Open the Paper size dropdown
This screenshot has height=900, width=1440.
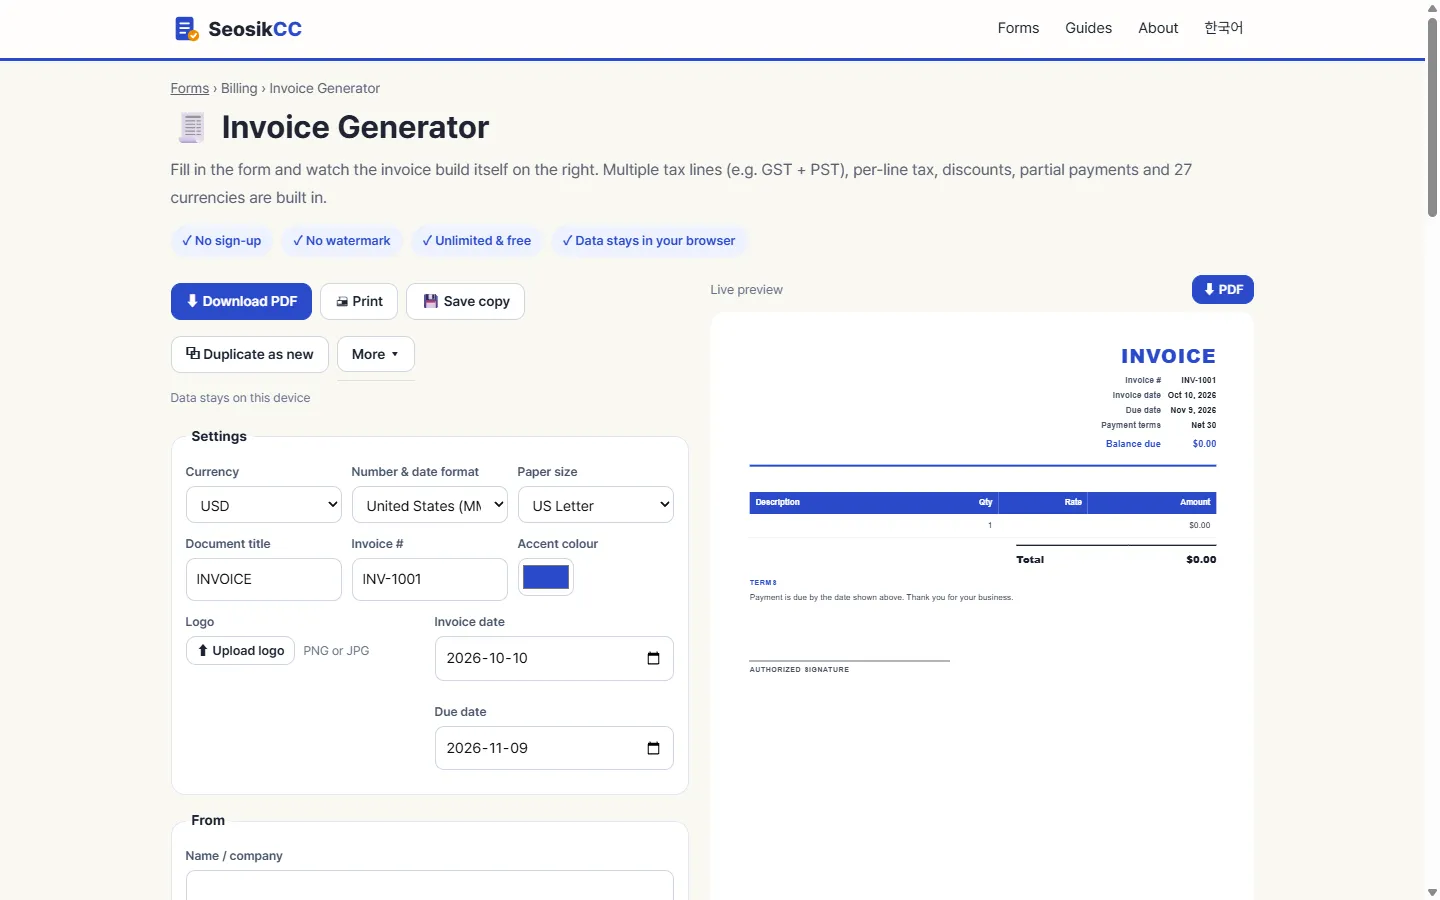(x=596, y=505)
